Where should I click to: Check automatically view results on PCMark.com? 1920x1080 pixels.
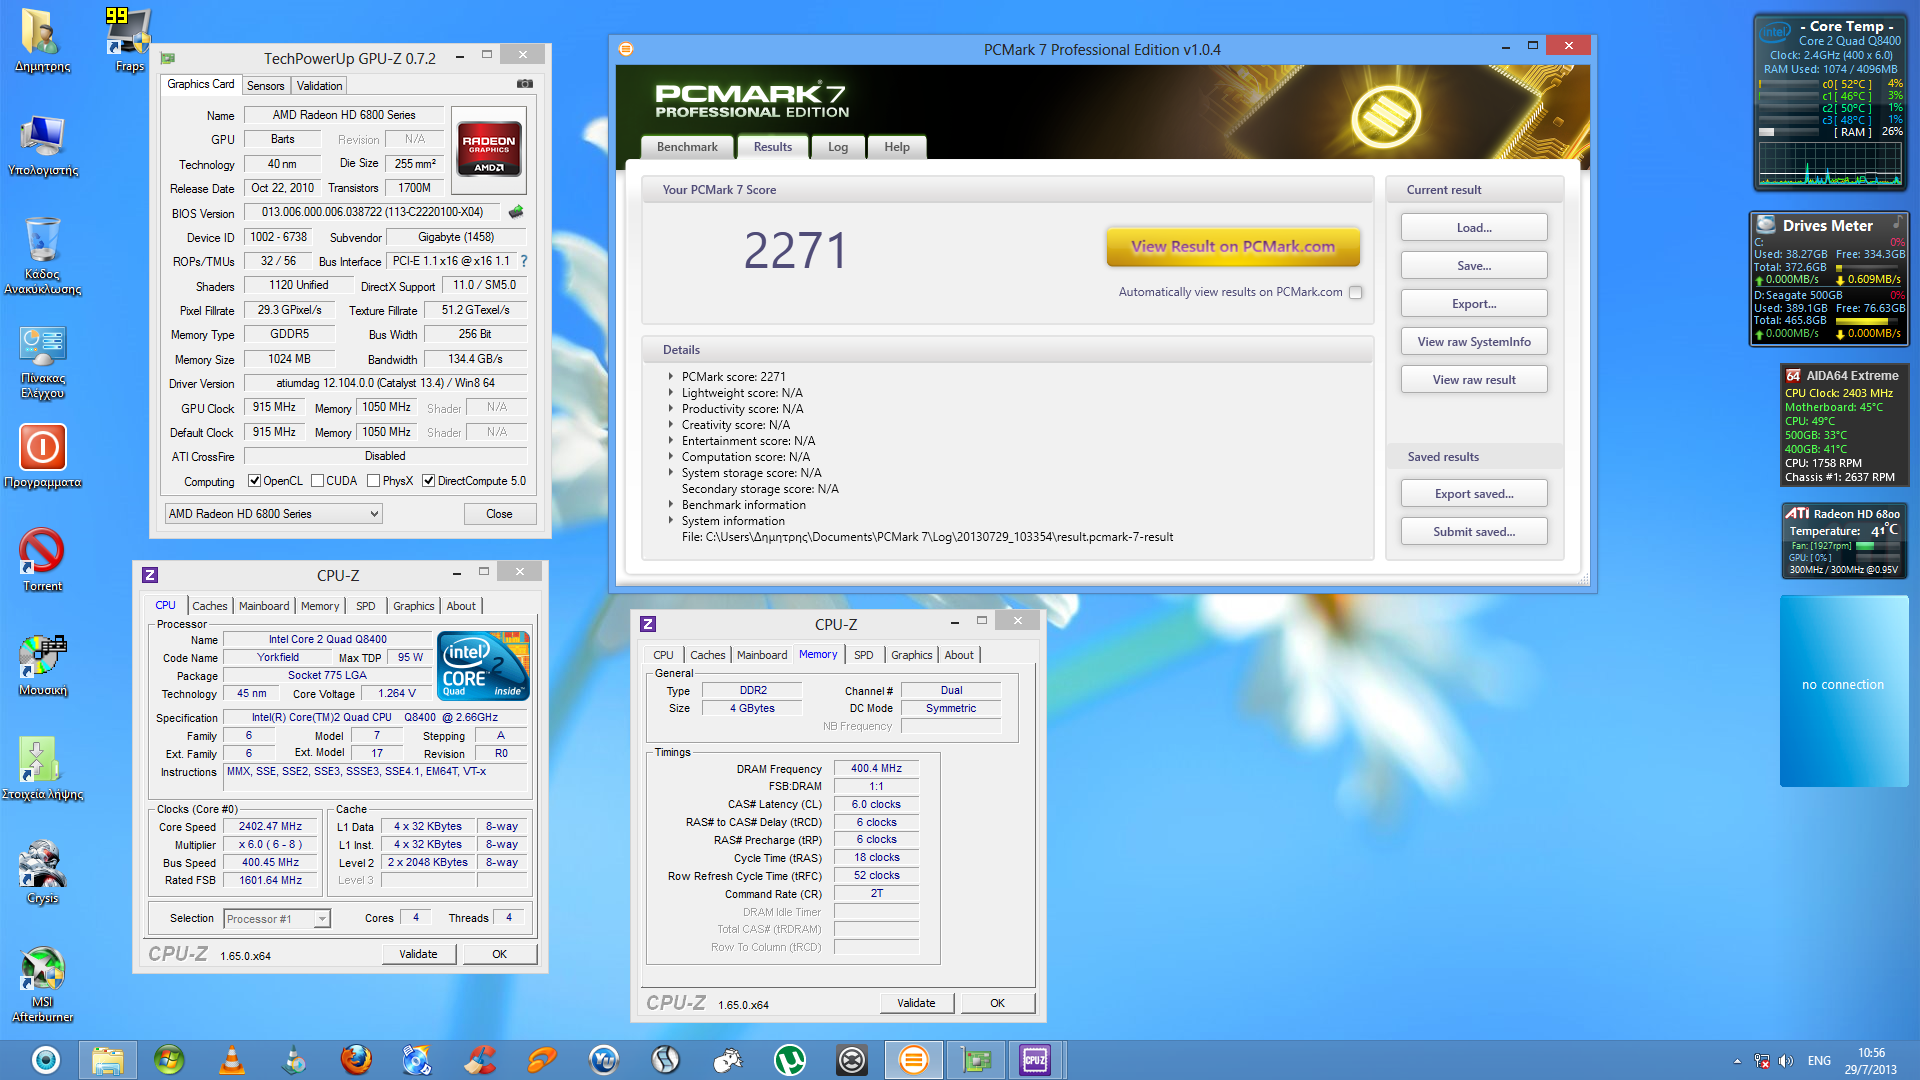[1356, 292]
